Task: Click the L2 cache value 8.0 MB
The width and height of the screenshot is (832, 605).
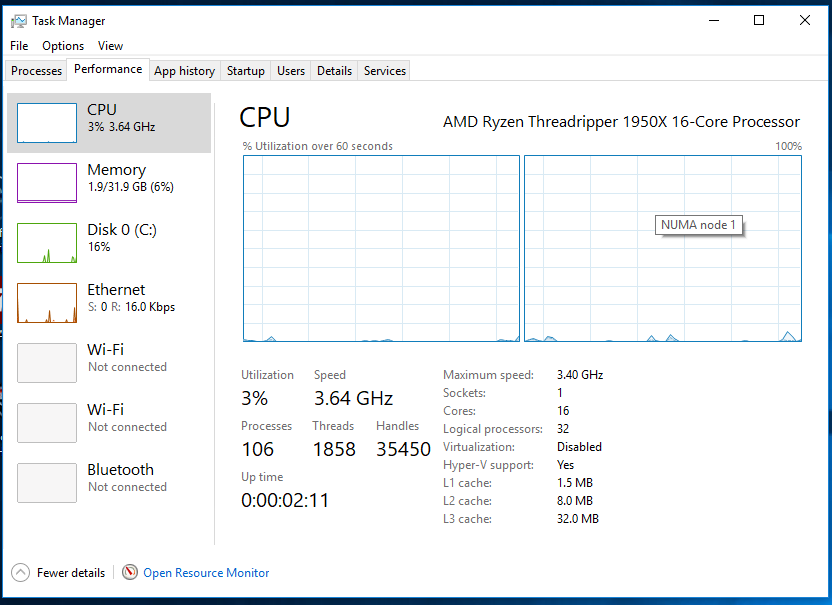Action: (x=575, y=501)
